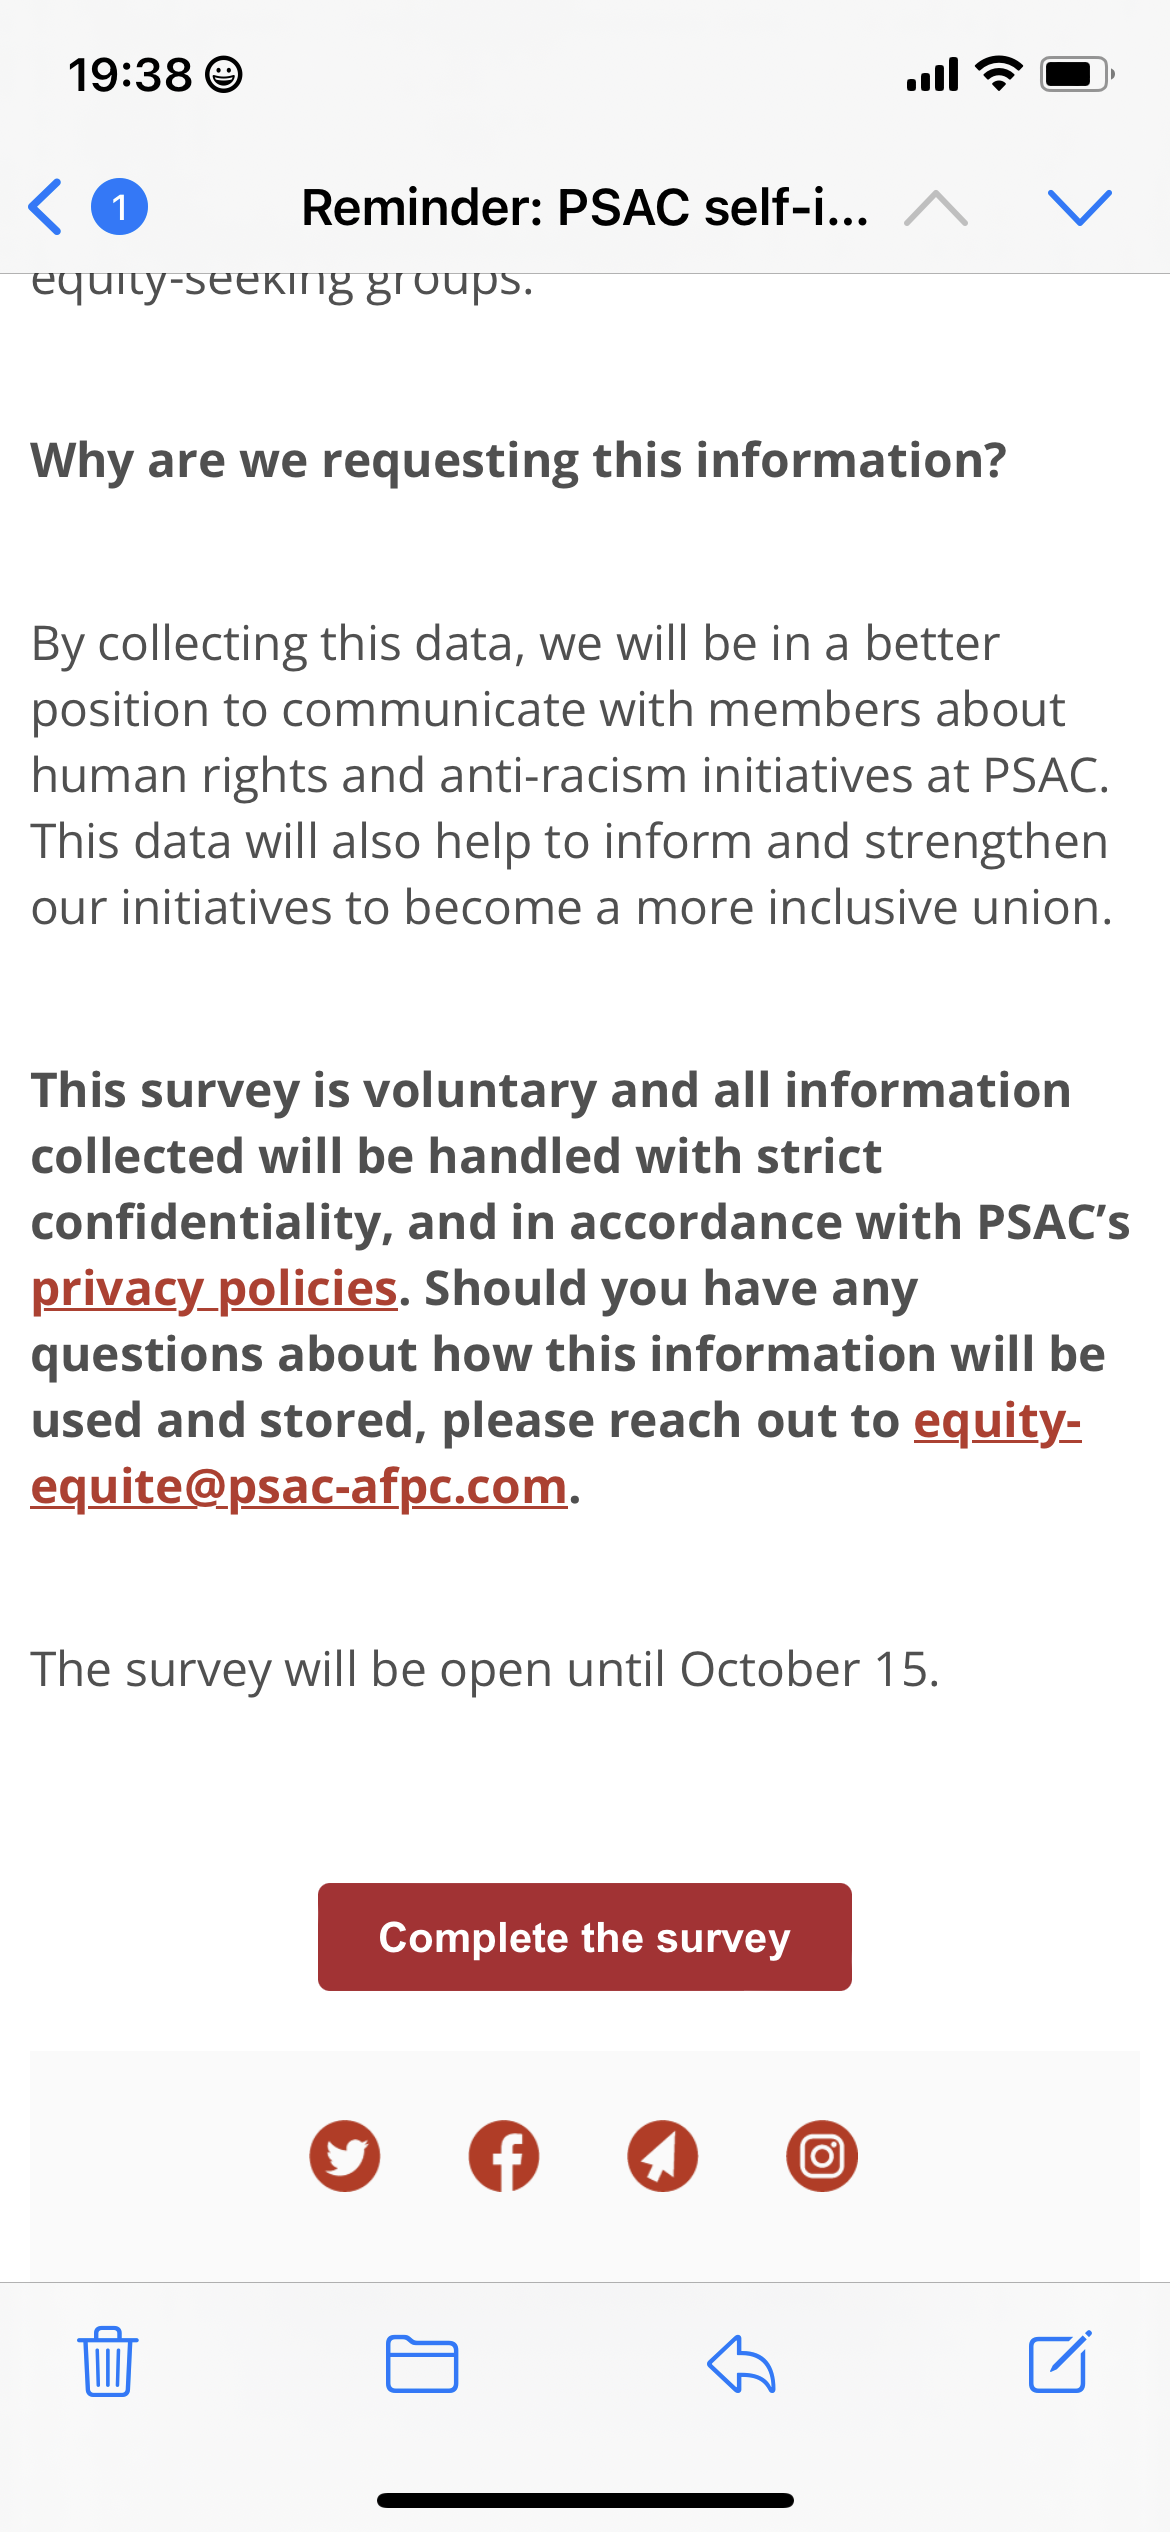Reply to email with the arrow icon
This screenshot has height=2532, width=1170.
(741, 2364)
